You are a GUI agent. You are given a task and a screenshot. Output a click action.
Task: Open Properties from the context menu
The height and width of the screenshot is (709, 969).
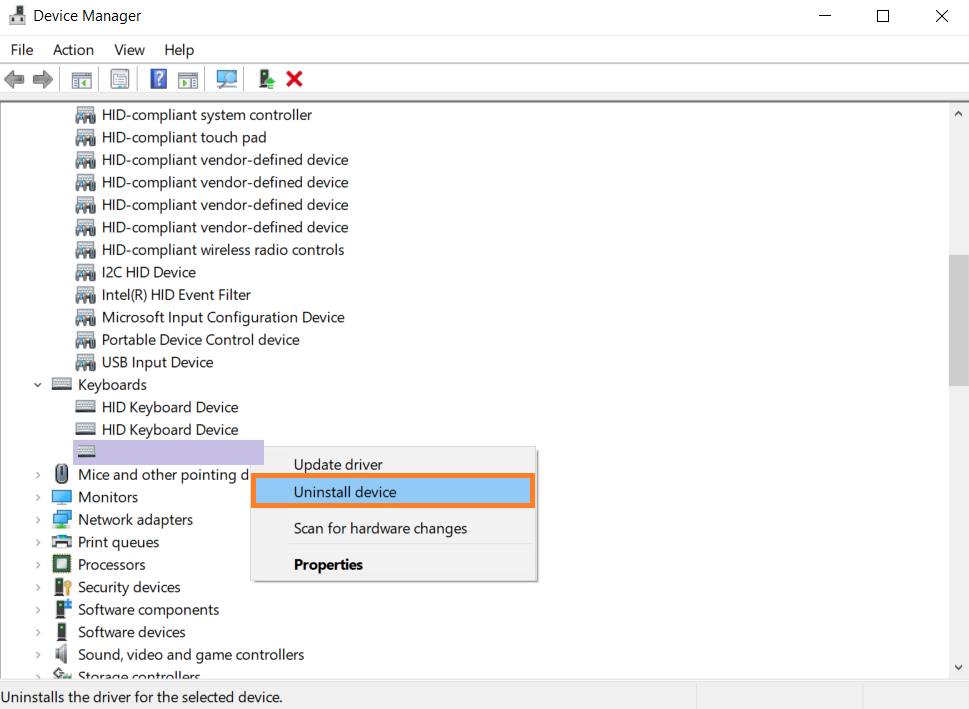tap(328, 564)
